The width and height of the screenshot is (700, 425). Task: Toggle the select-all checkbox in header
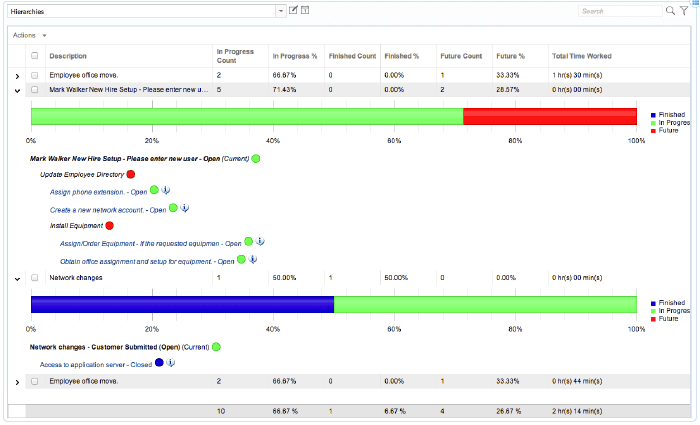pyautogui.click(x=34, y=56)
